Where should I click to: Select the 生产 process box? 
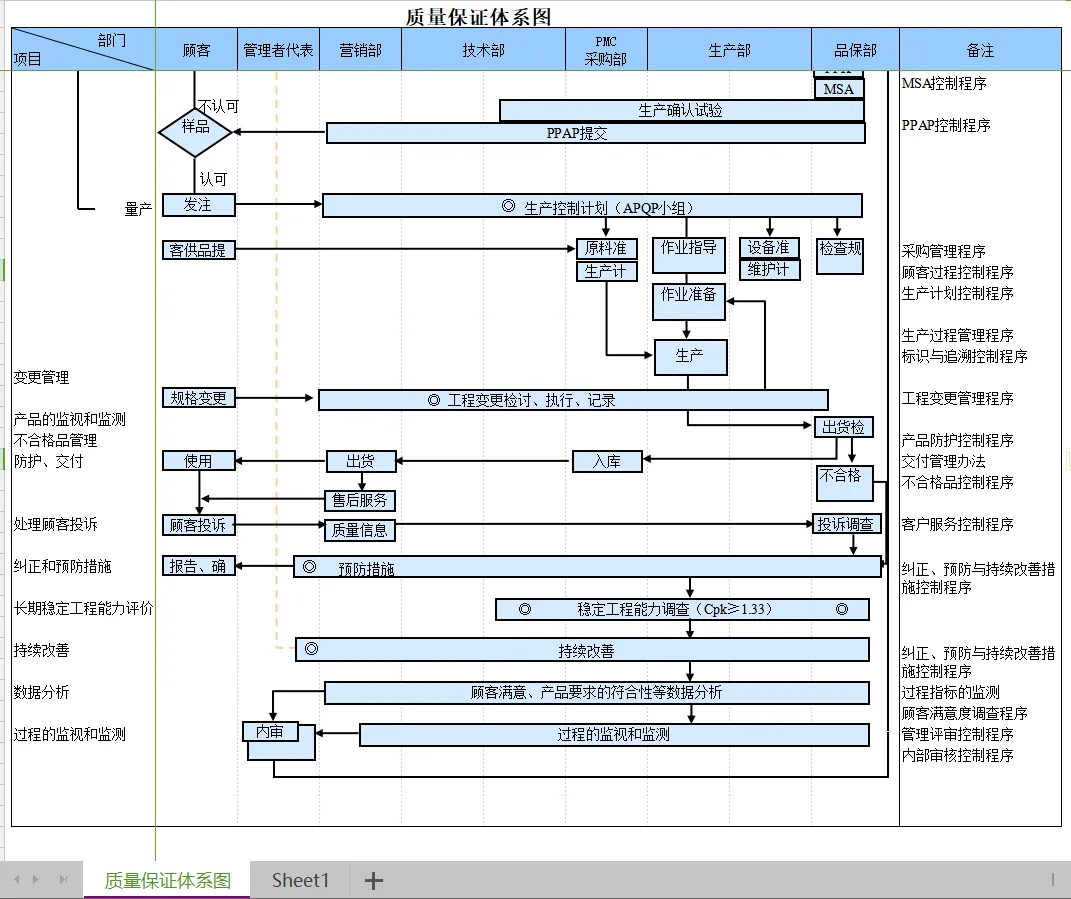(691, 357)
